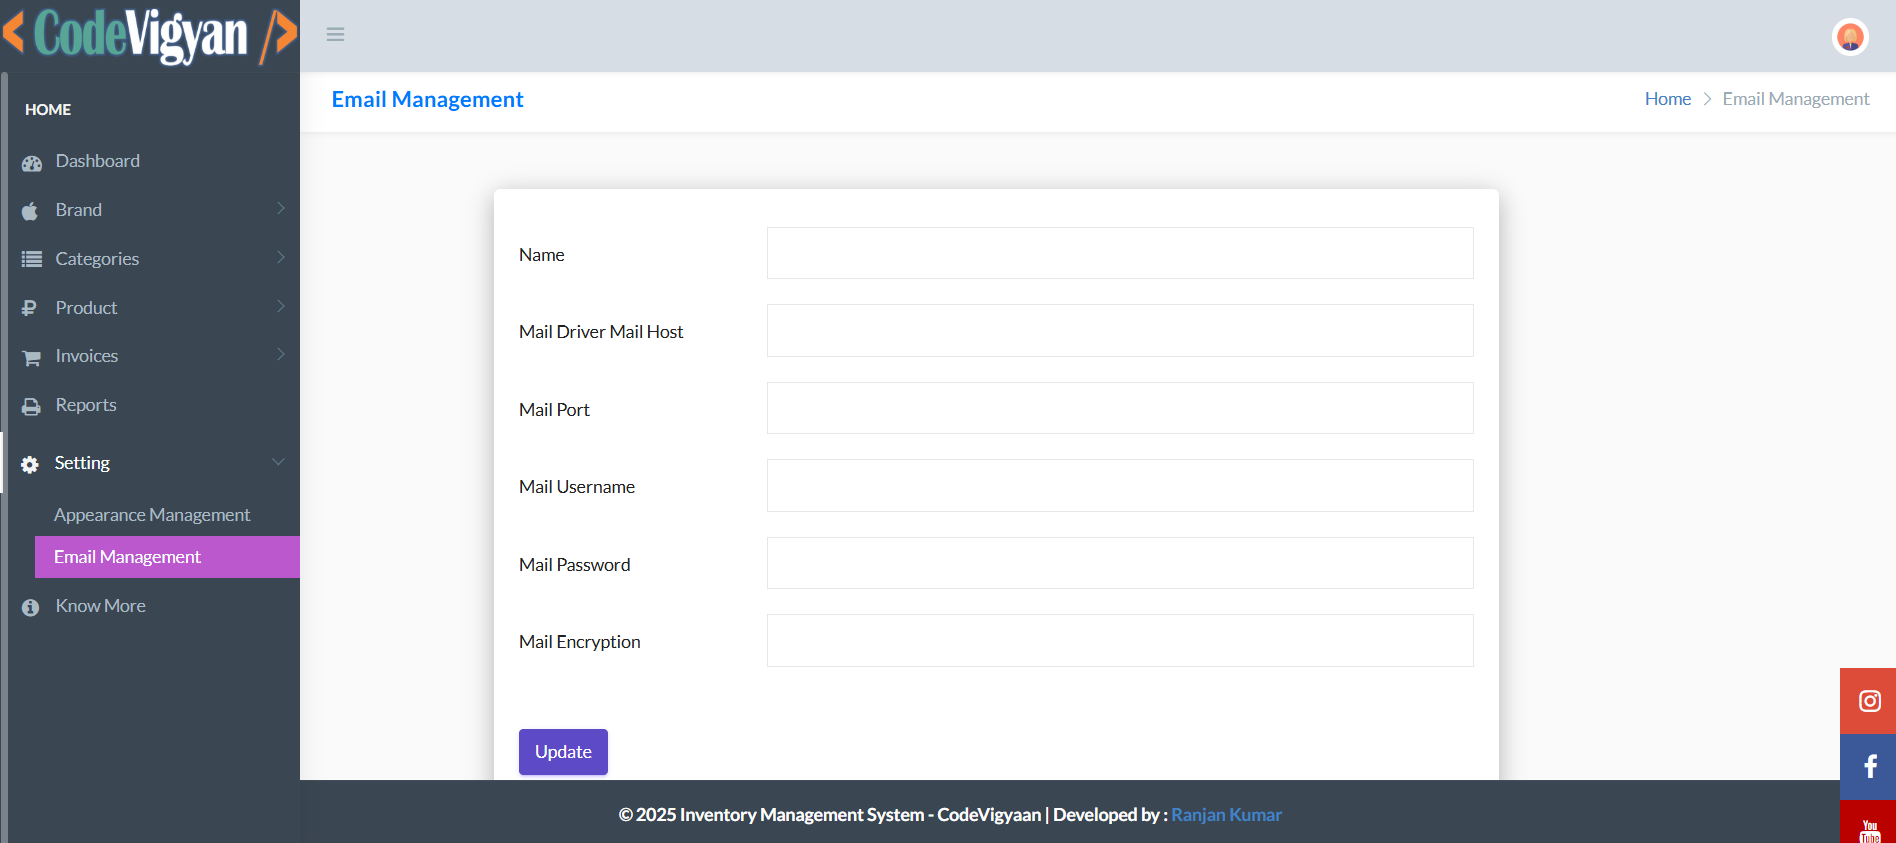Image resolution: width=1896 pixels, height=843 pixels.
Task: Click the CodeVigyan logo
Action: click(x=150, y=35)
